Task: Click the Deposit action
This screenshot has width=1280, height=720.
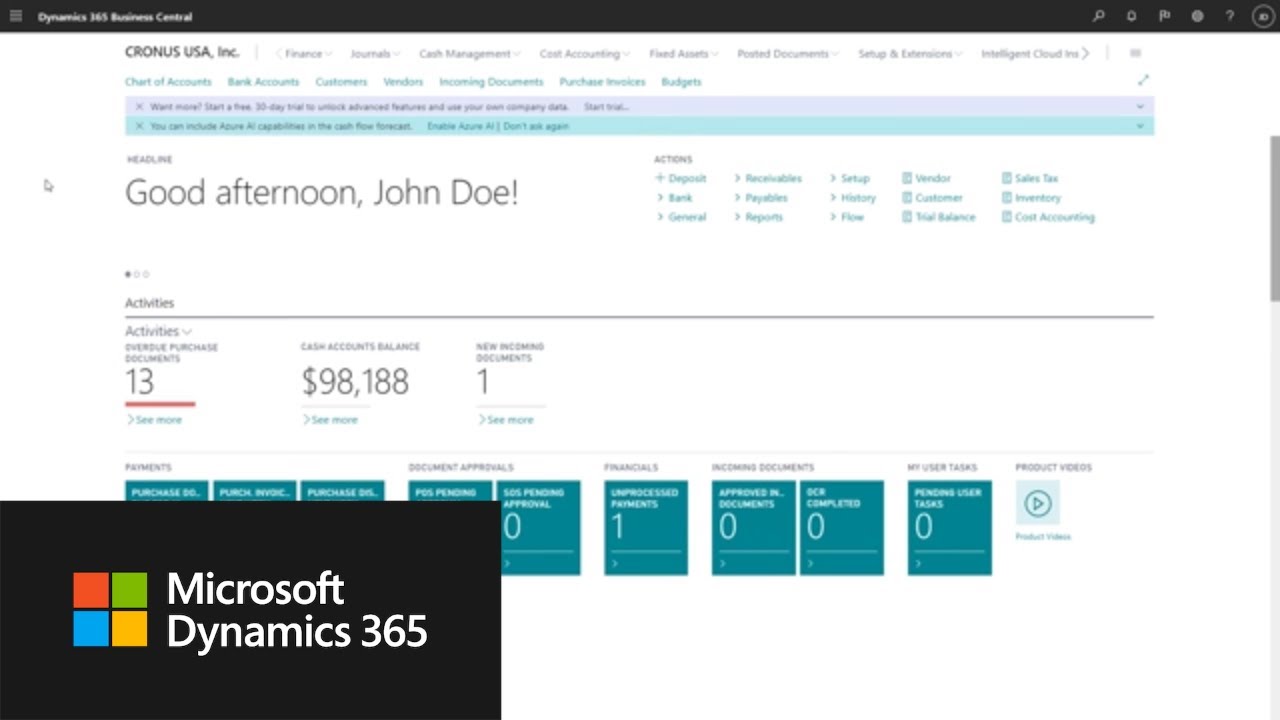Action: (x=681, y=178)
